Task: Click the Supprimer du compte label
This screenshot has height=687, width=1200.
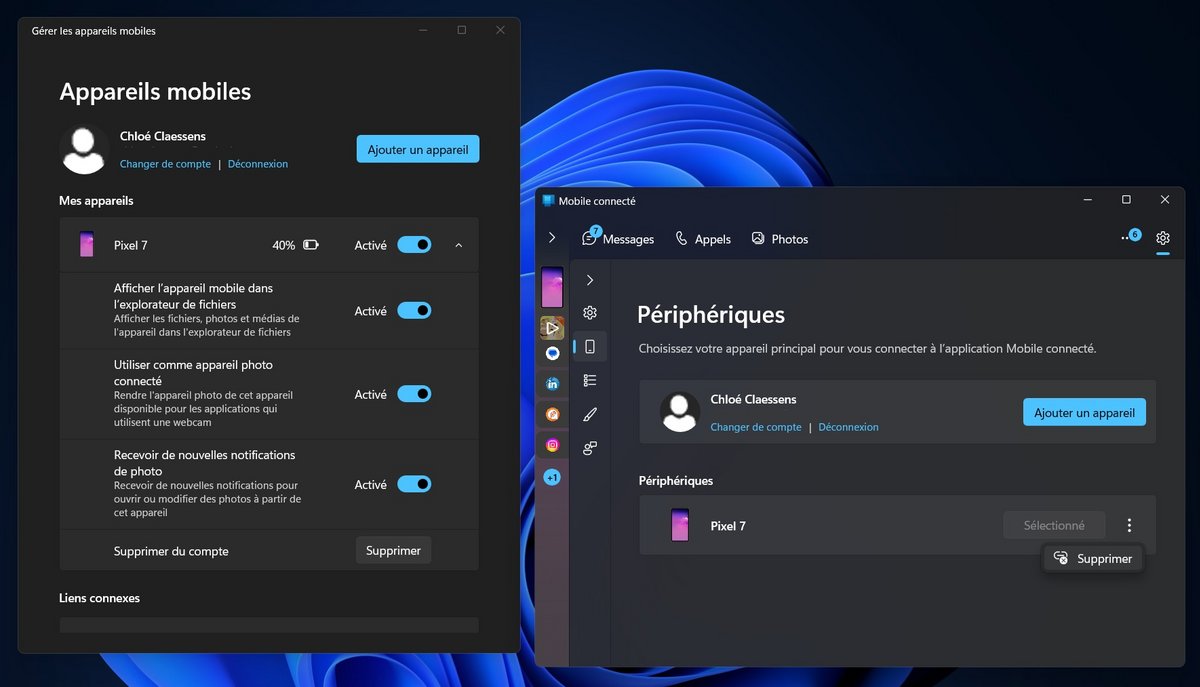Action: click(171, 551)
